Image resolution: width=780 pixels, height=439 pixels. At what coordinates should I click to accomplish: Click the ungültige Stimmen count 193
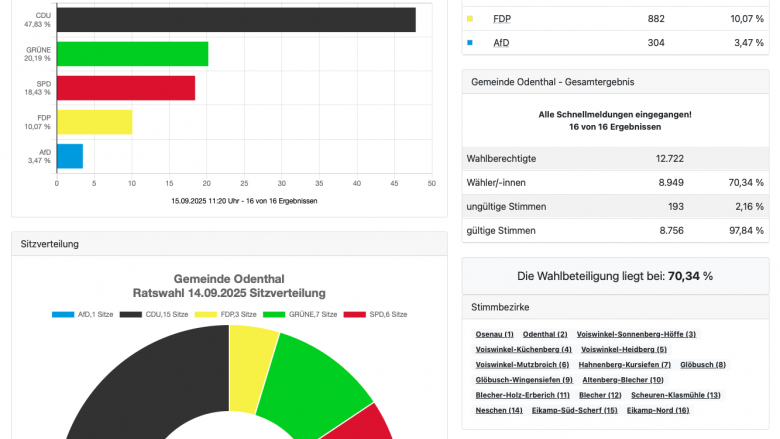coord(676,207)
